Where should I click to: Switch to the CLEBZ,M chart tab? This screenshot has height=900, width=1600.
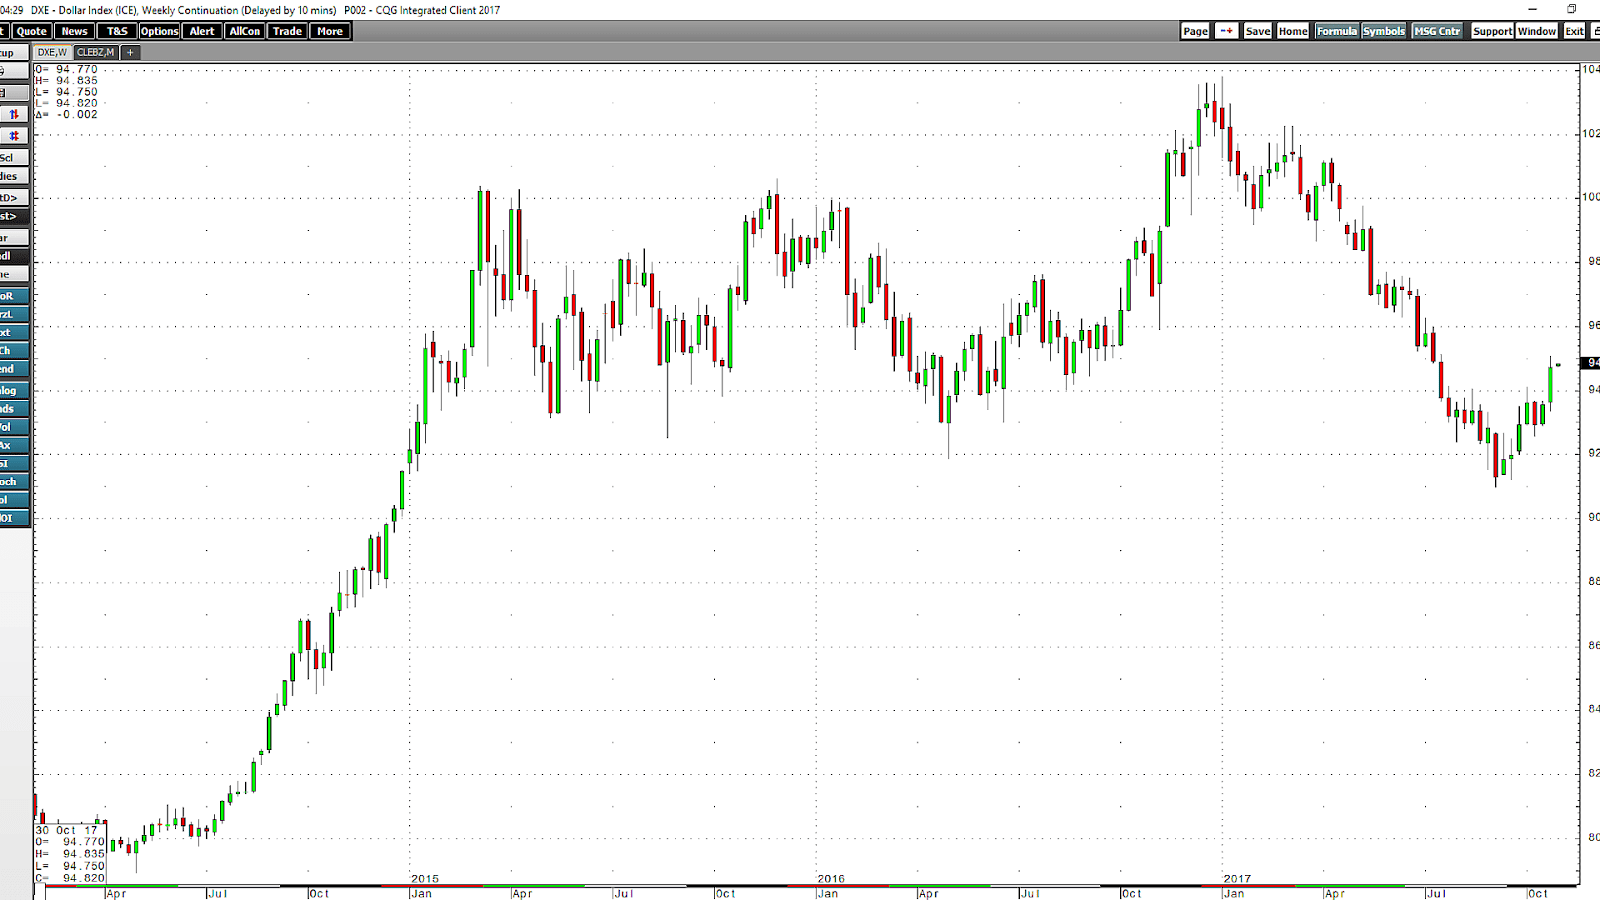(96, 52)
